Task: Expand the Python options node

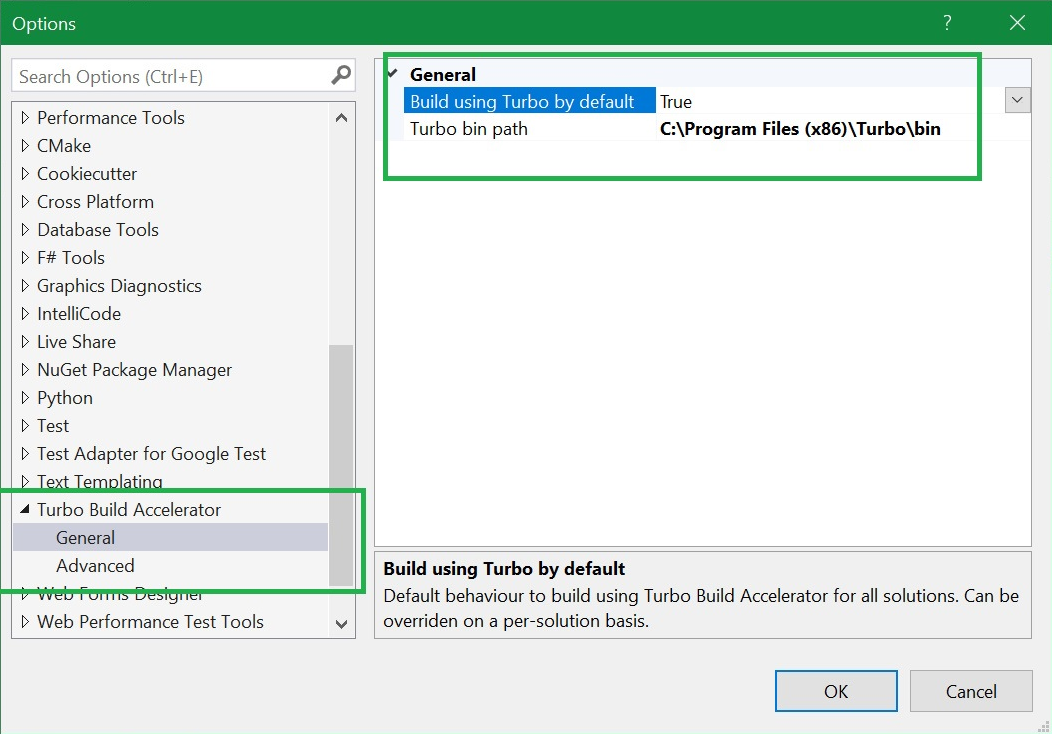Action: tap(25, 398)
